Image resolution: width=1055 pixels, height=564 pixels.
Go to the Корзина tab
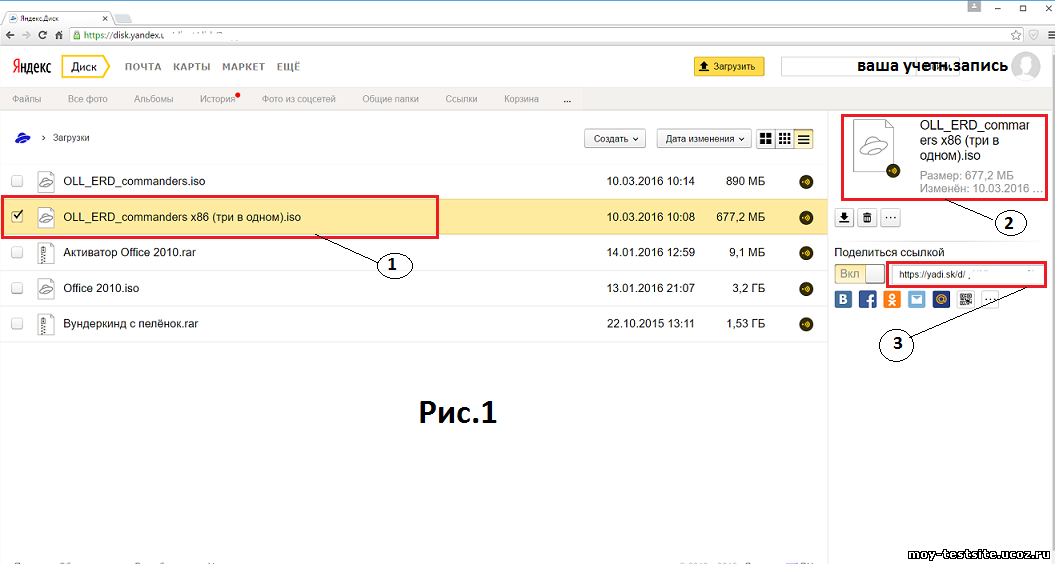coord(521,99)
